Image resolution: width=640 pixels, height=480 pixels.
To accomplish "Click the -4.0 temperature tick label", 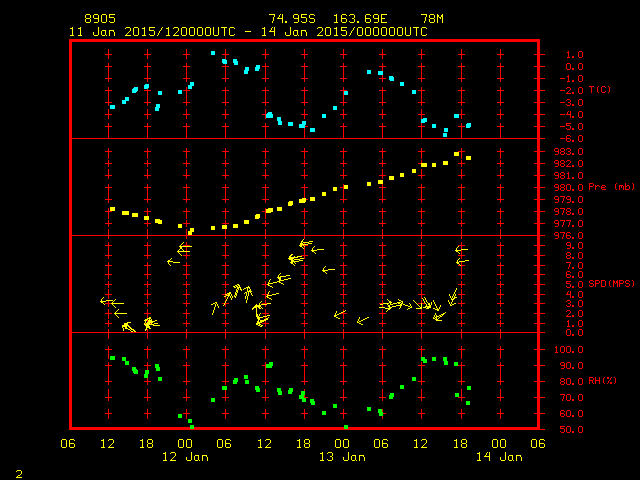I will pyautogui.click(x=571, y=115).
